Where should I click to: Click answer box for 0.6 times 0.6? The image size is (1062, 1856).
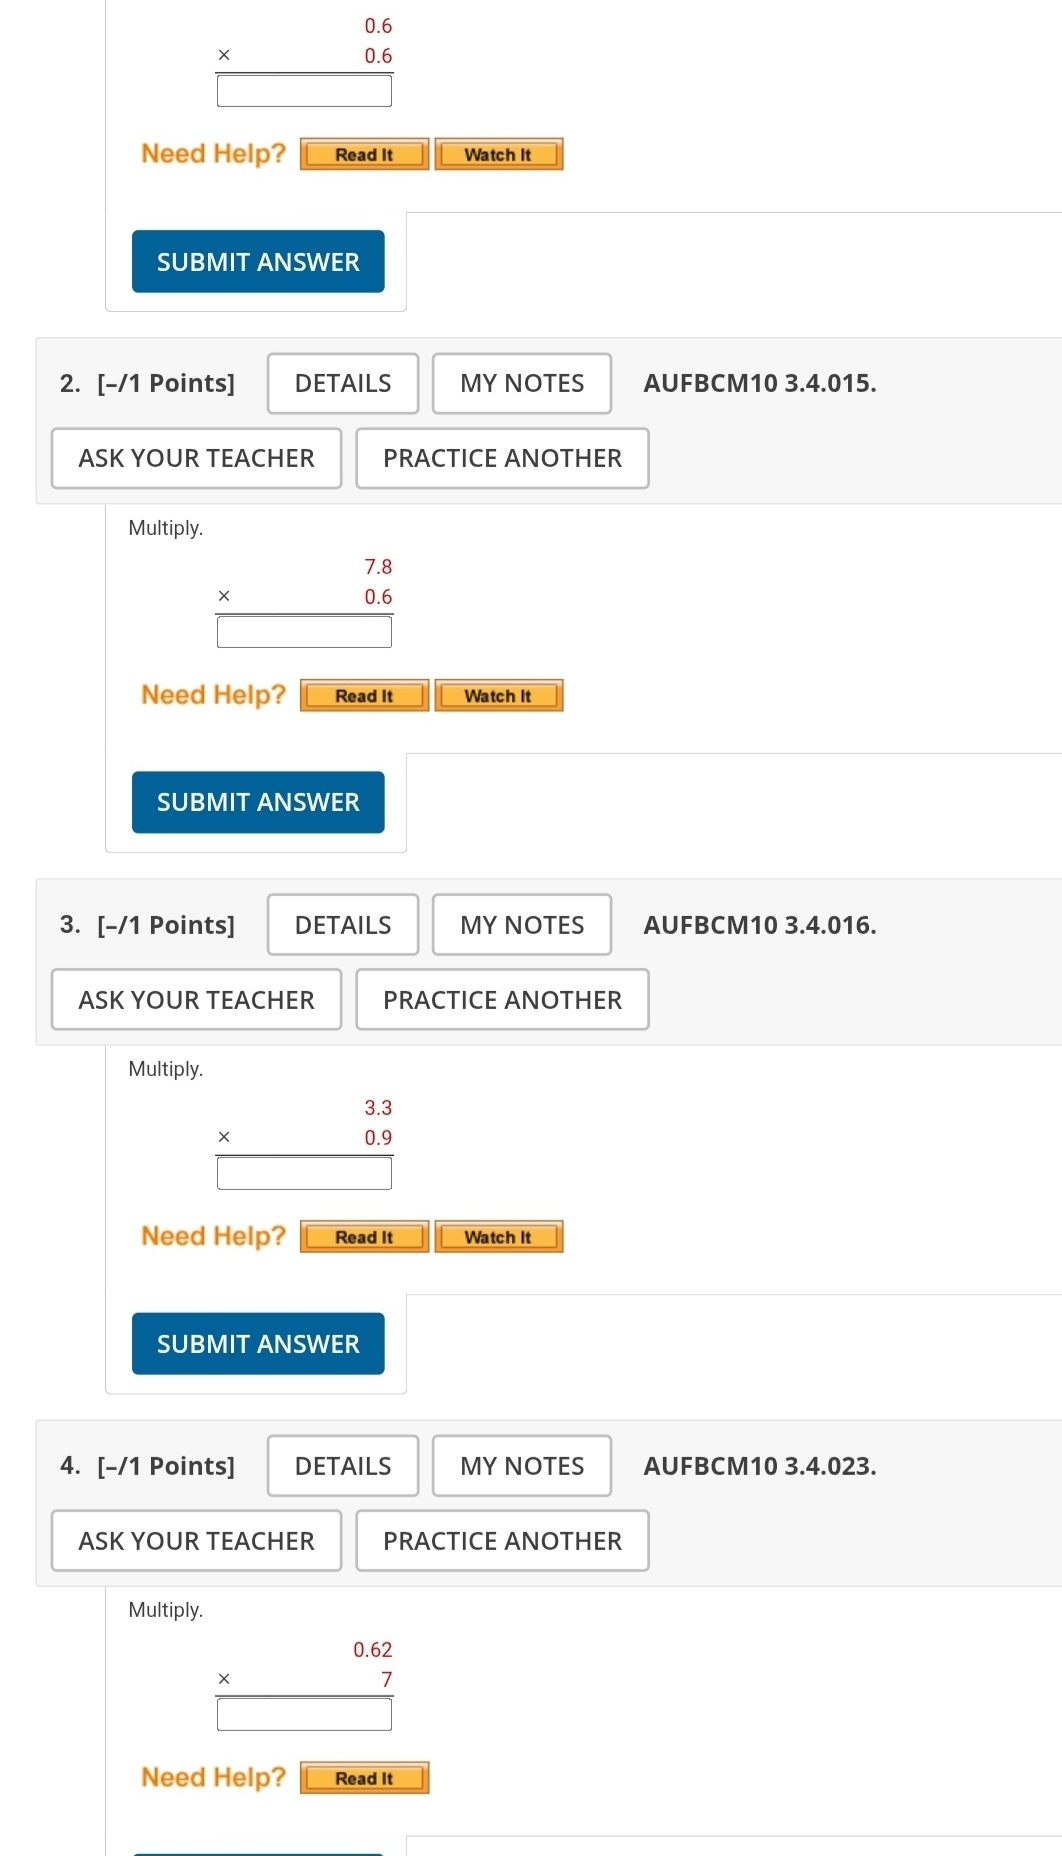pos(304,91)
